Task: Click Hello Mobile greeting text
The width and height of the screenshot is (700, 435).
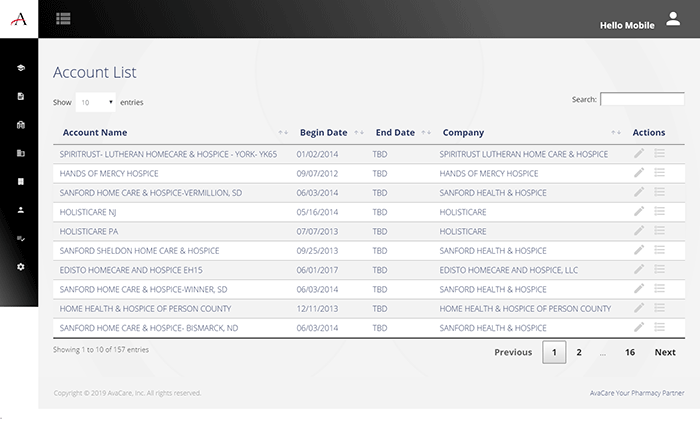Action: point(627,25)
